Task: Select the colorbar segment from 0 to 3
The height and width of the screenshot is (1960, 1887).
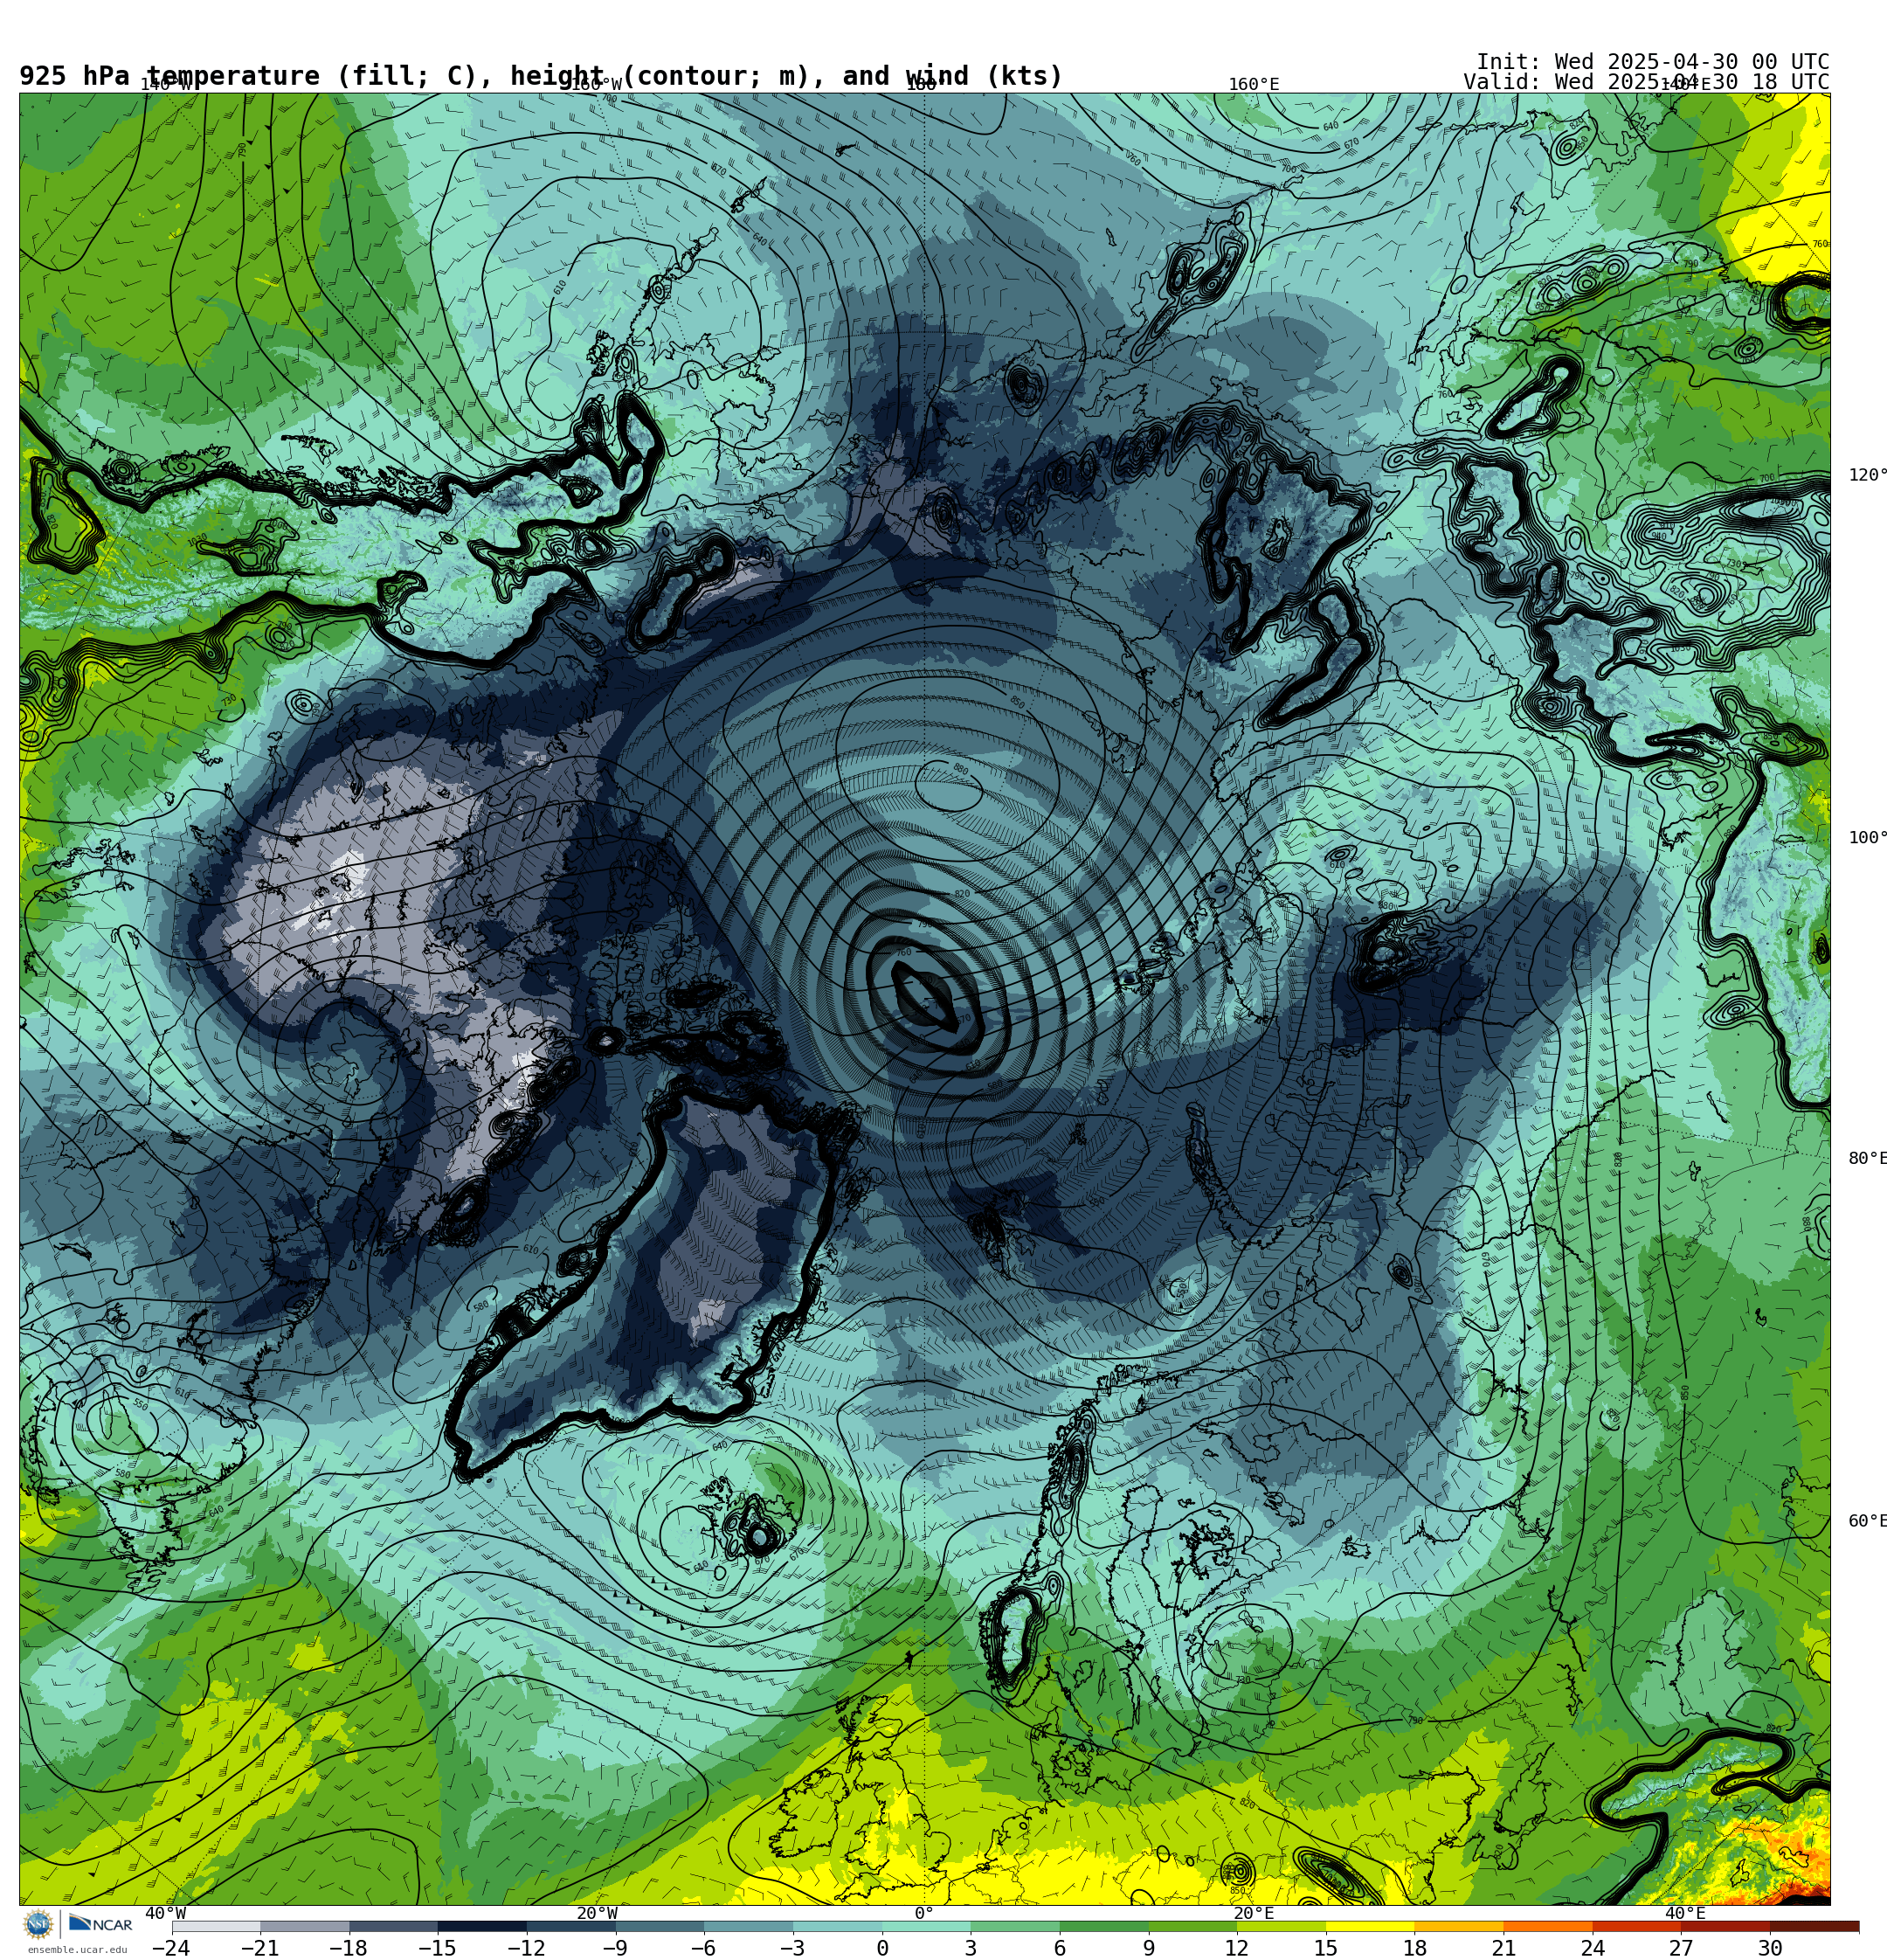Action: click(926, 1926)
